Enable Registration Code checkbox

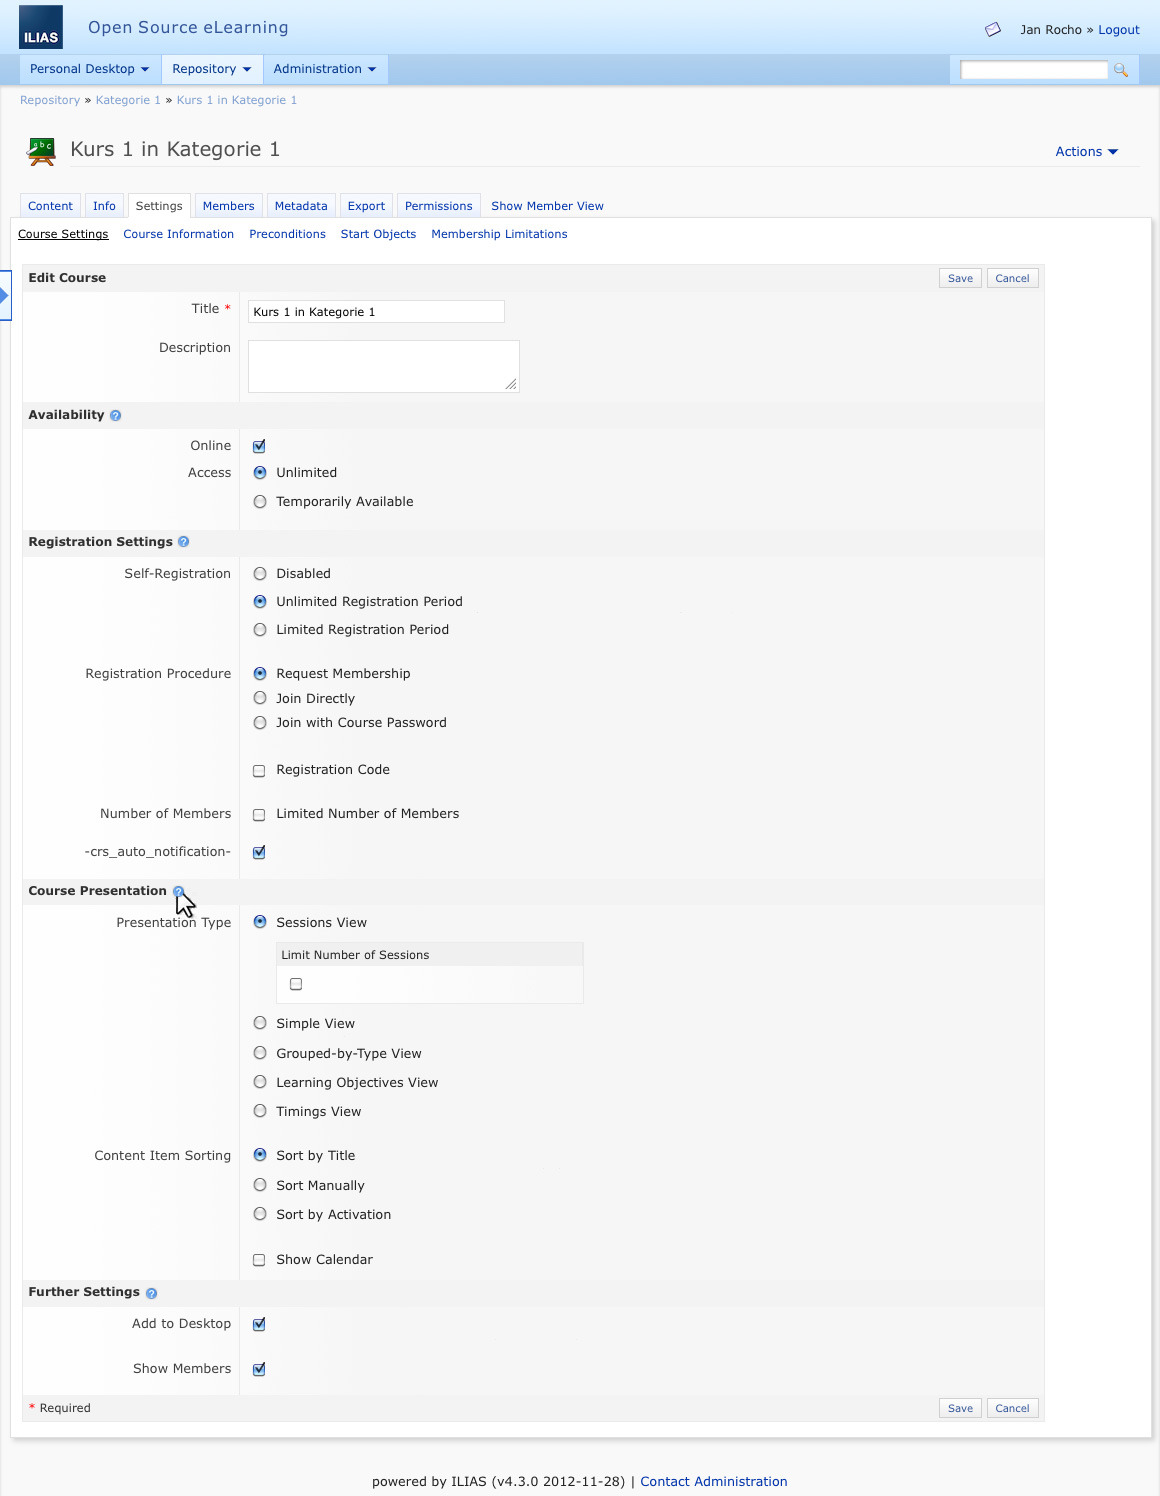tap(259, 771)
